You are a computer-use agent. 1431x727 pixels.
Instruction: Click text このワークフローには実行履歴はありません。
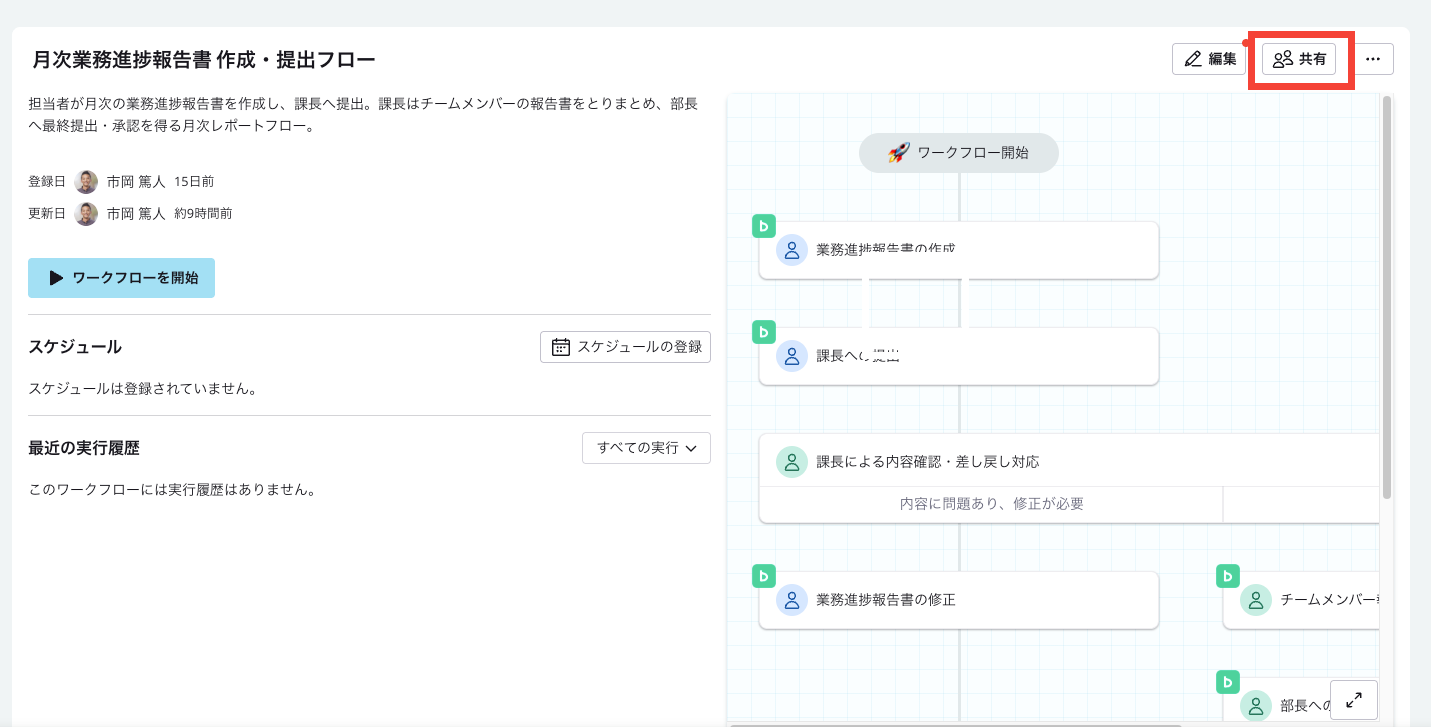pyautogui.click(x=173, y=491)
